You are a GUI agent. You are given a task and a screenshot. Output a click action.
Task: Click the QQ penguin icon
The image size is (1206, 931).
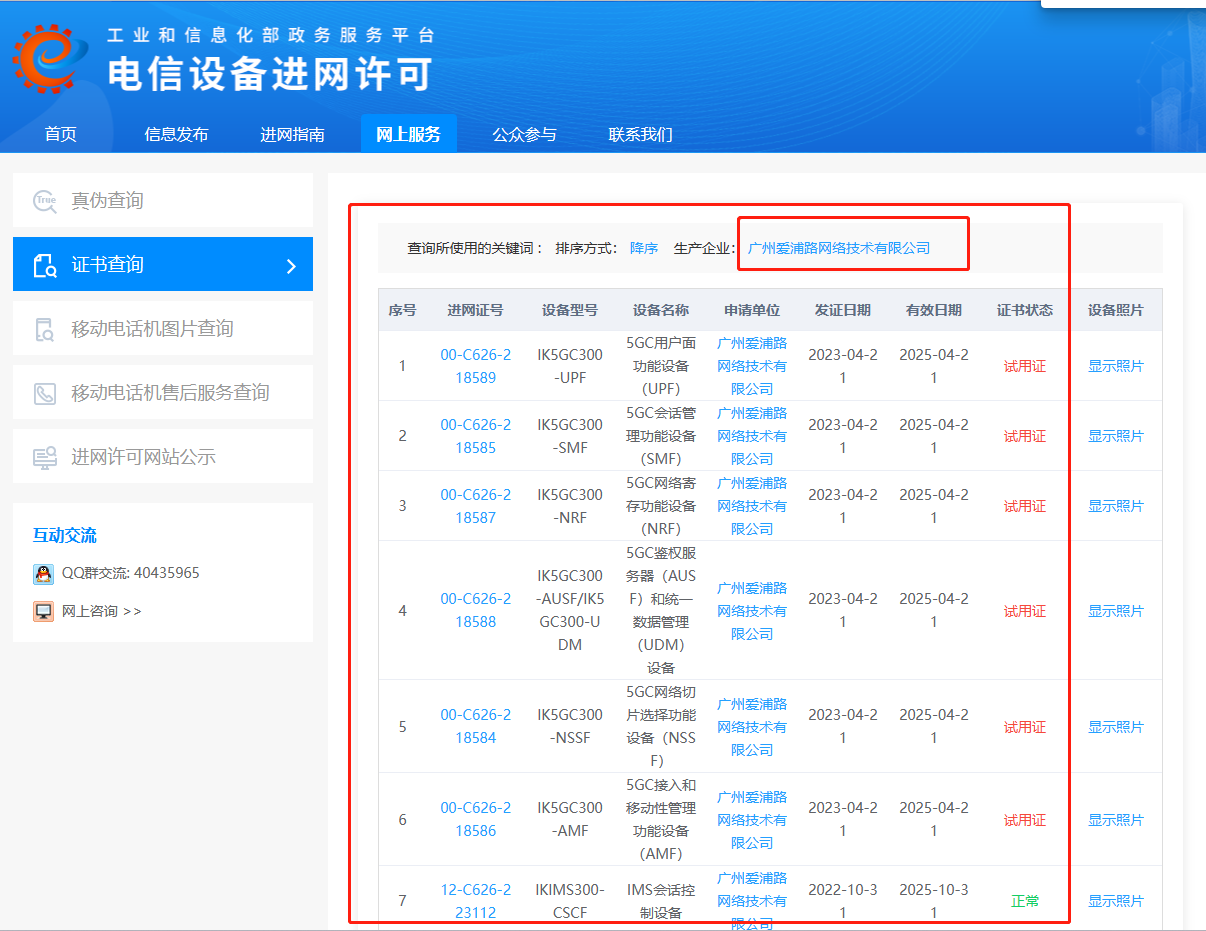coord(43,574)
